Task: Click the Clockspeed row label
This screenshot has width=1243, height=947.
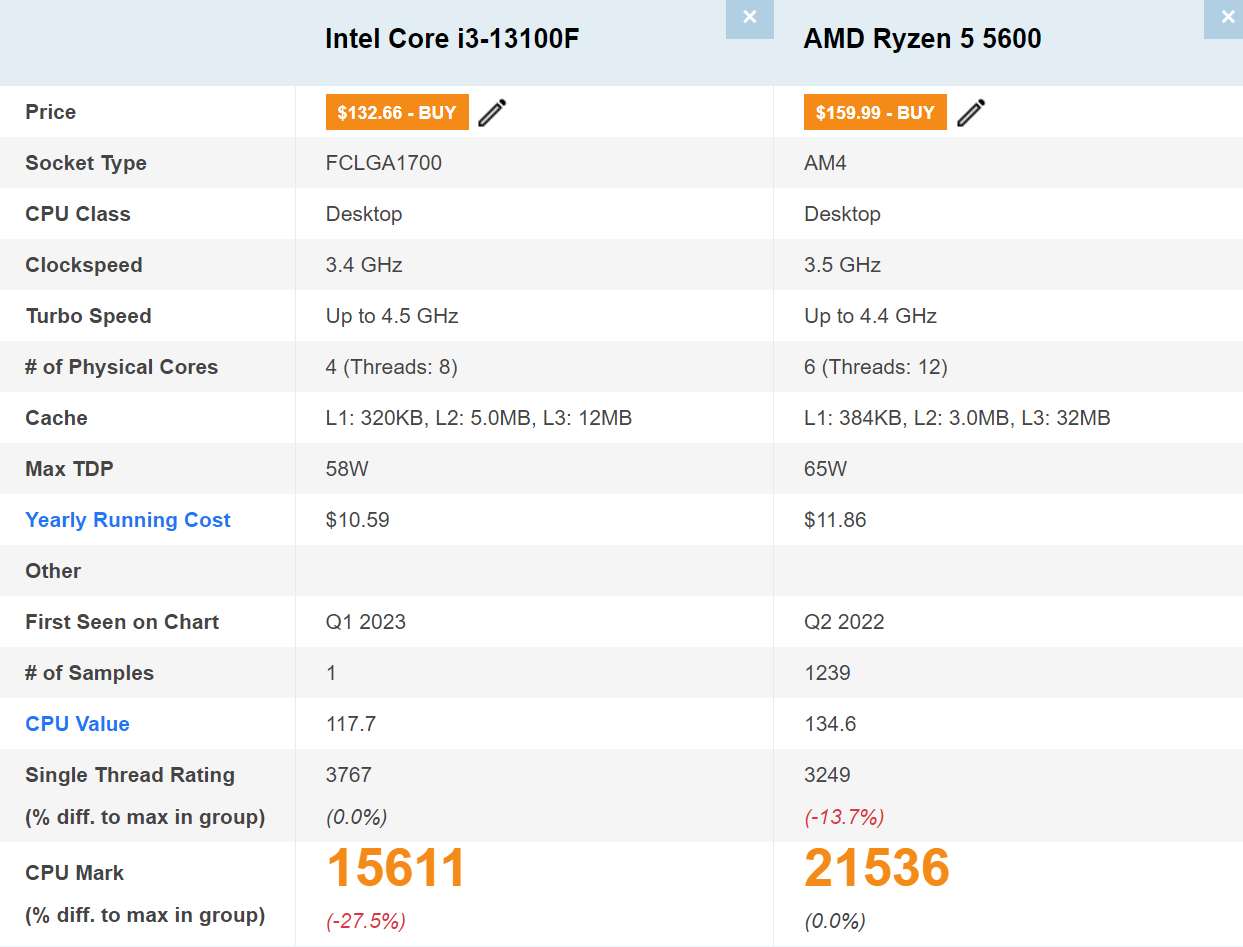Action: 84,265
